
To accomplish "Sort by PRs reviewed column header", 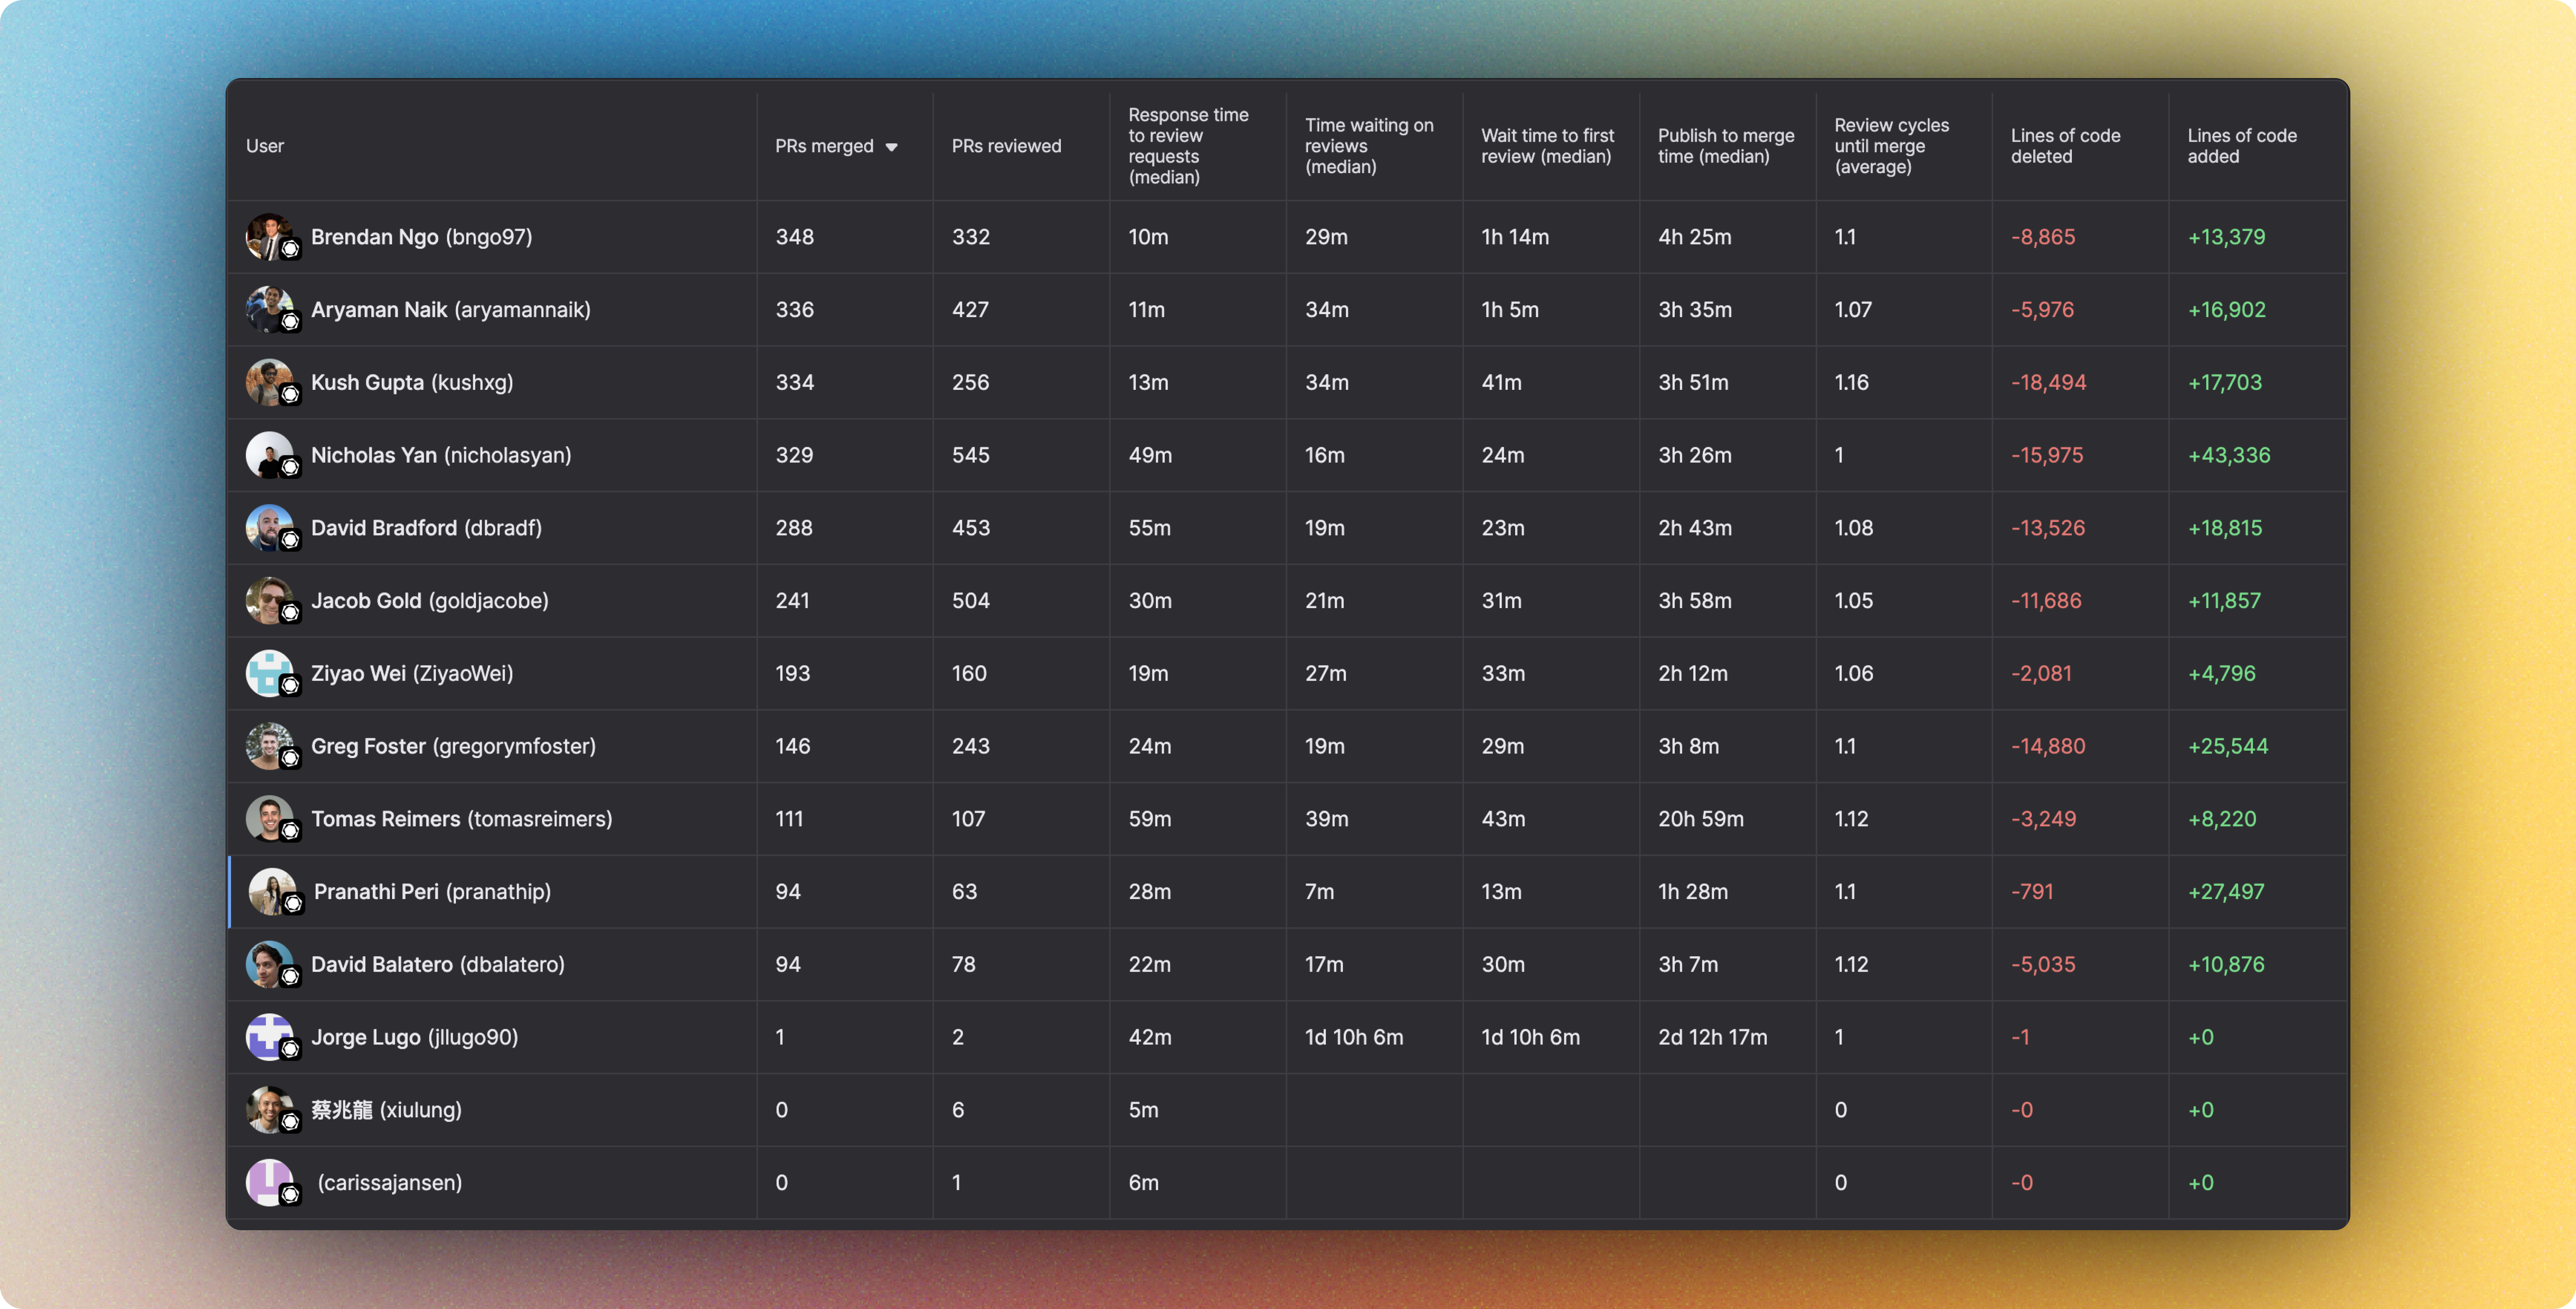I will point(1006,146).
